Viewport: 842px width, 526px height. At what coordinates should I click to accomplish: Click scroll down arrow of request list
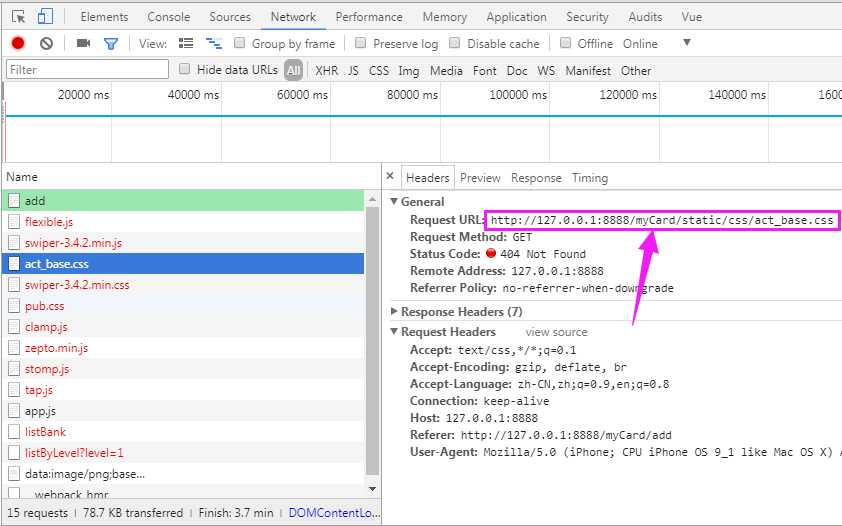click(x=372, y=489)
